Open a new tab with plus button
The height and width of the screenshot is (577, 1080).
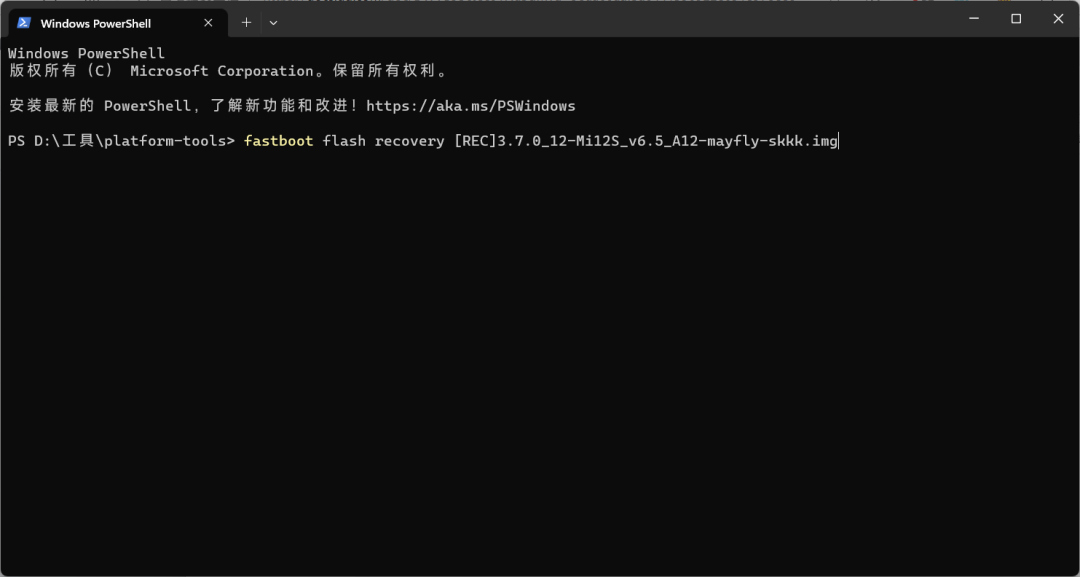tap(246, 22)
